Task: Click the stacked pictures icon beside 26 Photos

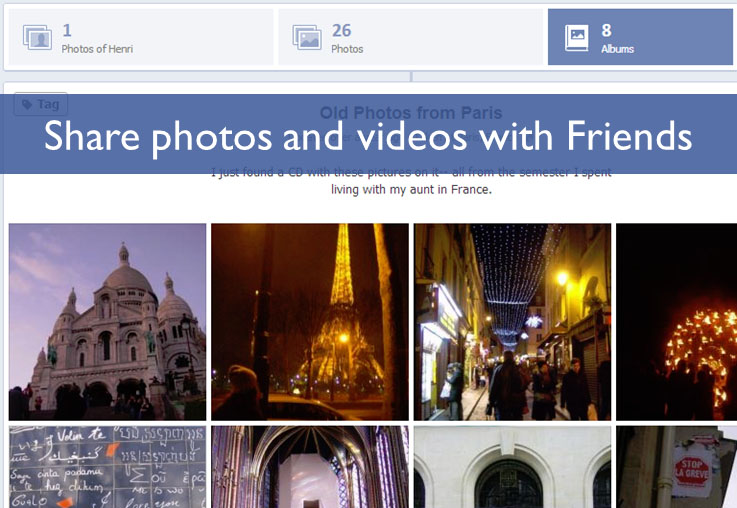Action: click(307, 38)
